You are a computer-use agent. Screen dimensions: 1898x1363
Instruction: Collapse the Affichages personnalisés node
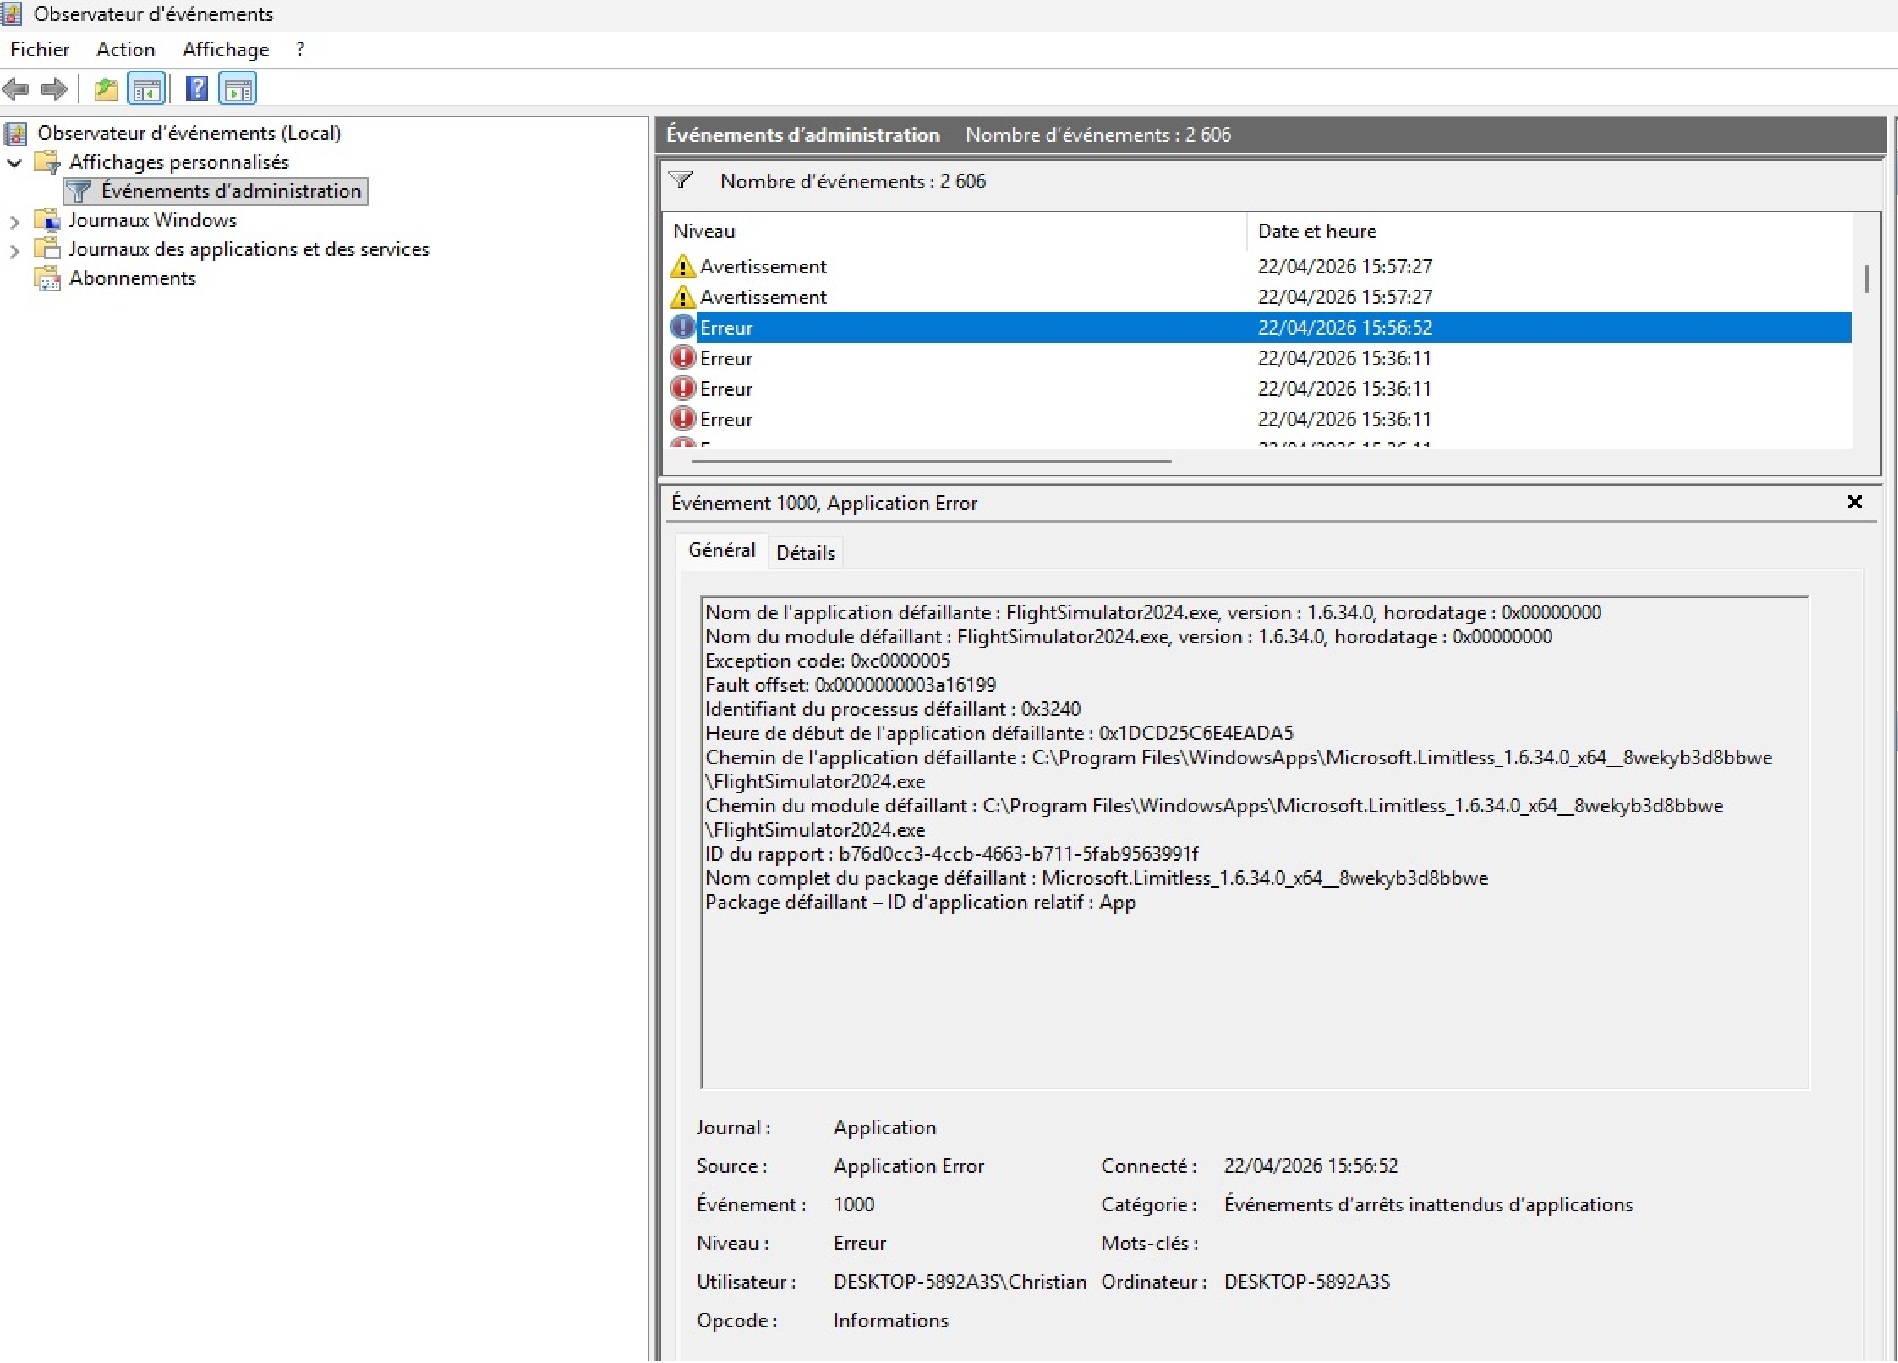(x=15, y=163)
